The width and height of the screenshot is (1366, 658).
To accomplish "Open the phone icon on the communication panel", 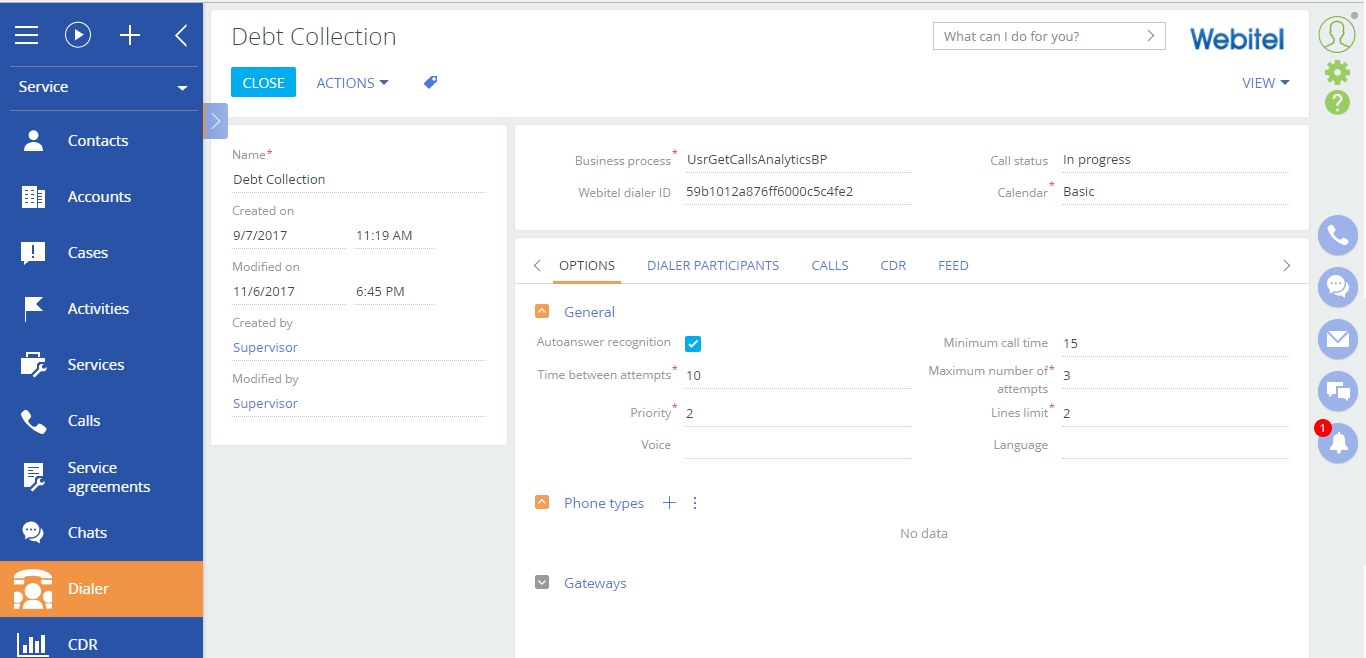I will (x=1337, y=235).
